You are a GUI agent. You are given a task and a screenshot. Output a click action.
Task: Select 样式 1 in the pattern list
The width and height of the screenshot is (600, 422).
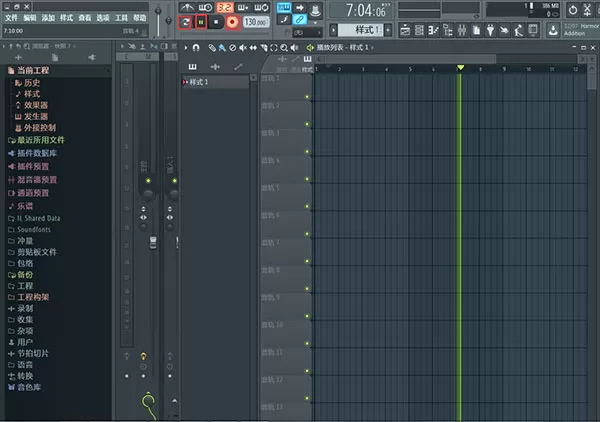click(215, 82)
